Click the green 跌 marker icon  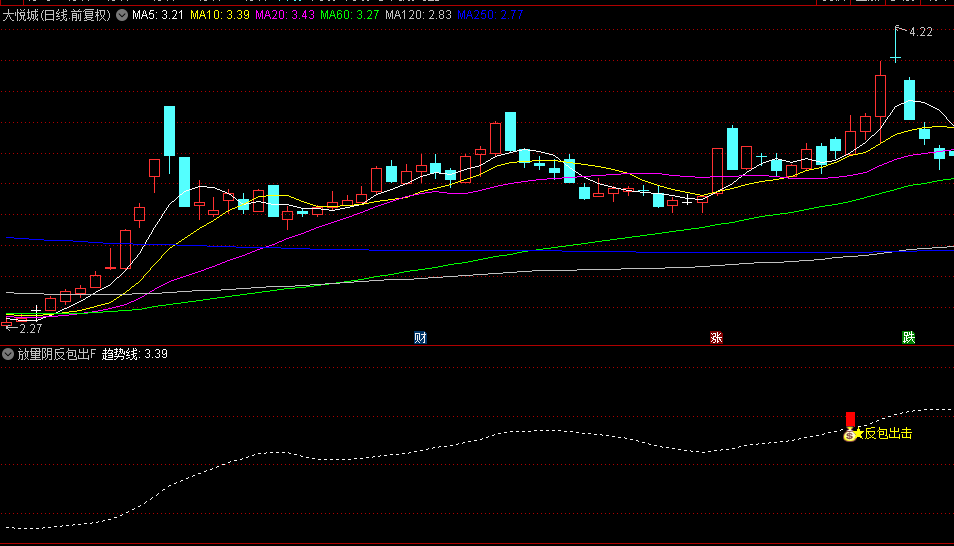tap(908, 338)
